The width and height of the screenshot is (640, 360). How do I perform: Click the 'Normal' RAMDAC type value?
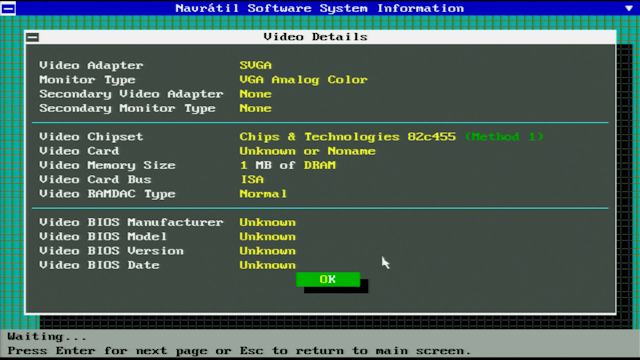tap(263, 194)
